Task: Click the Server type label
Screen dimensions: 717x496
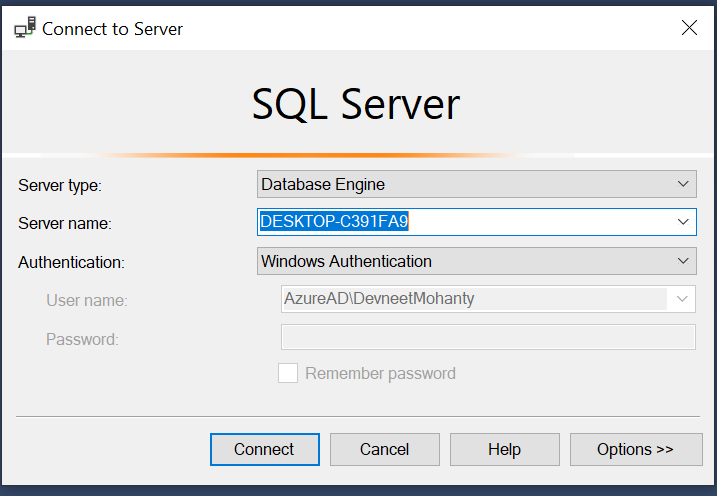Action: click(x=60, y=185)
